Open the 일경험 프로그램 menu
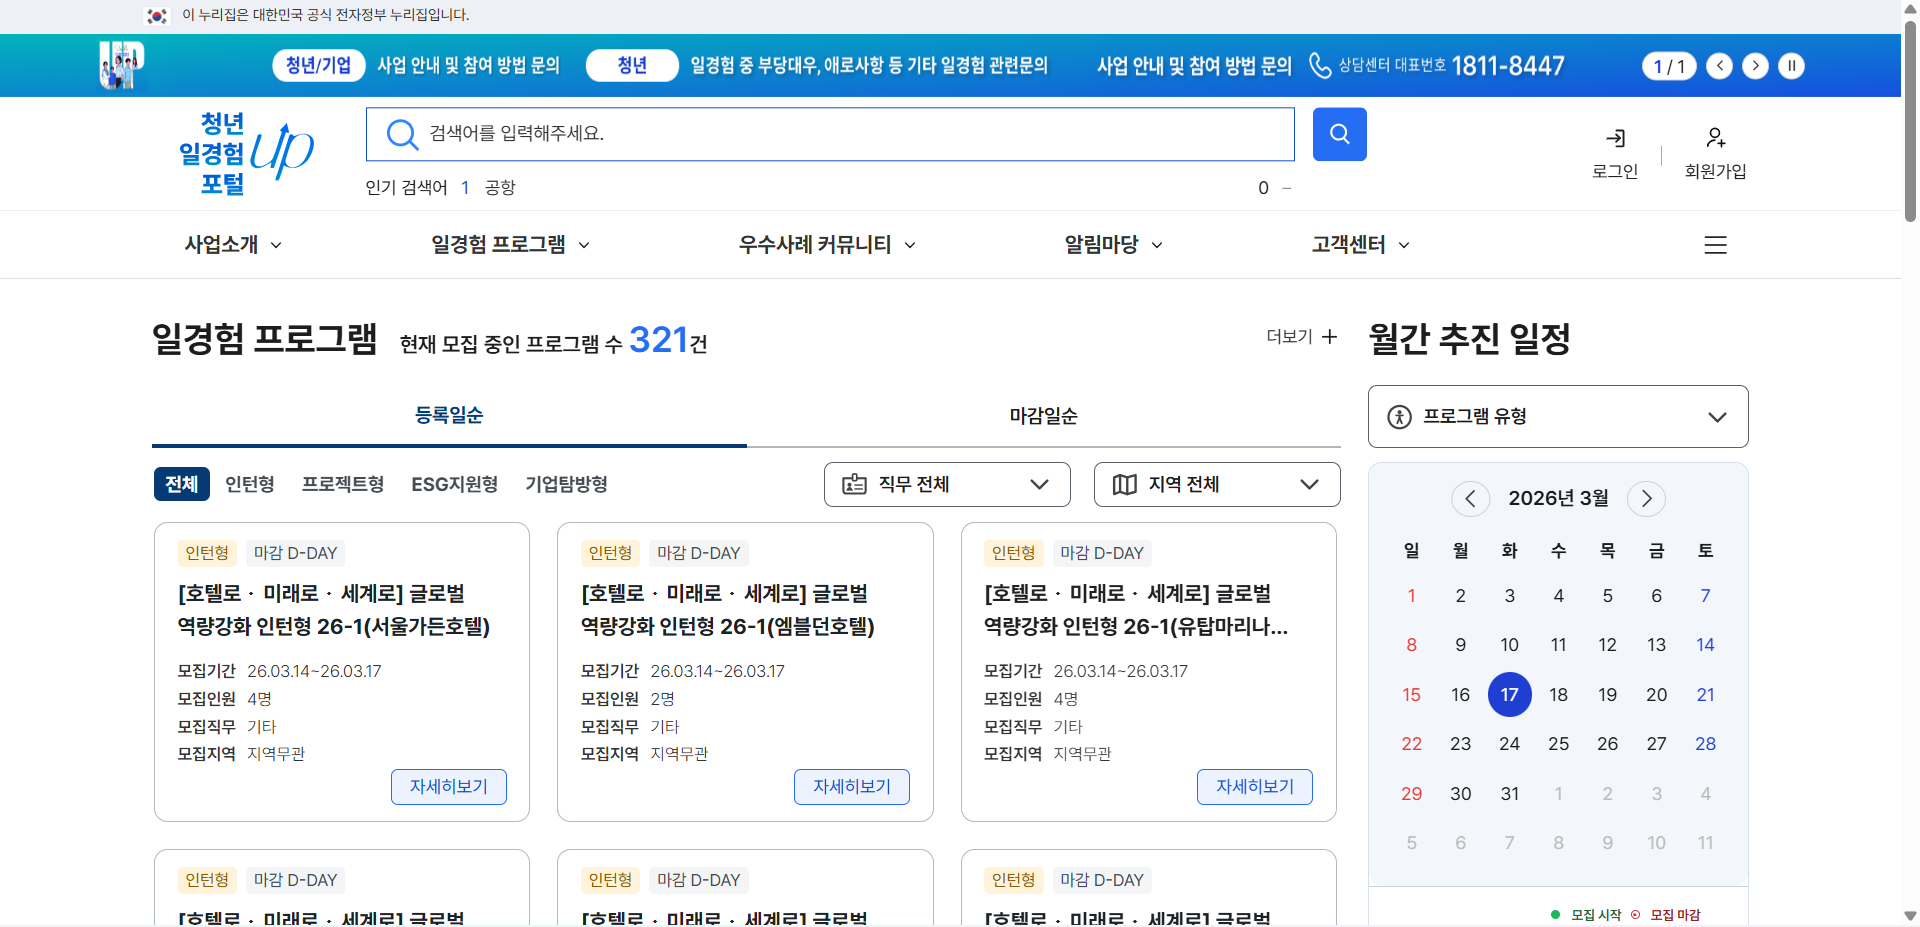Viewport: 1920px width, 927px height. coord(510,245)
